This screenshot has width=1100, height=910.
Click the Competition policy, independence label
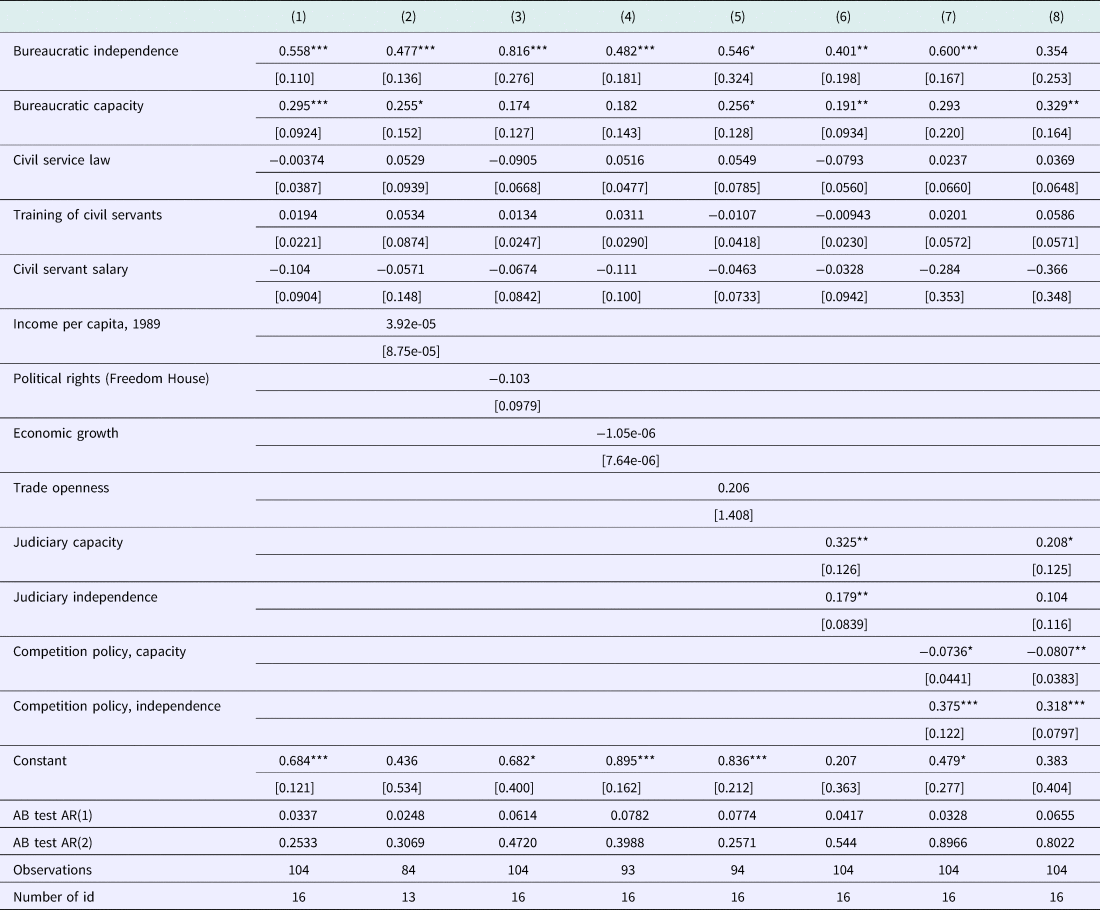point(116,706)
